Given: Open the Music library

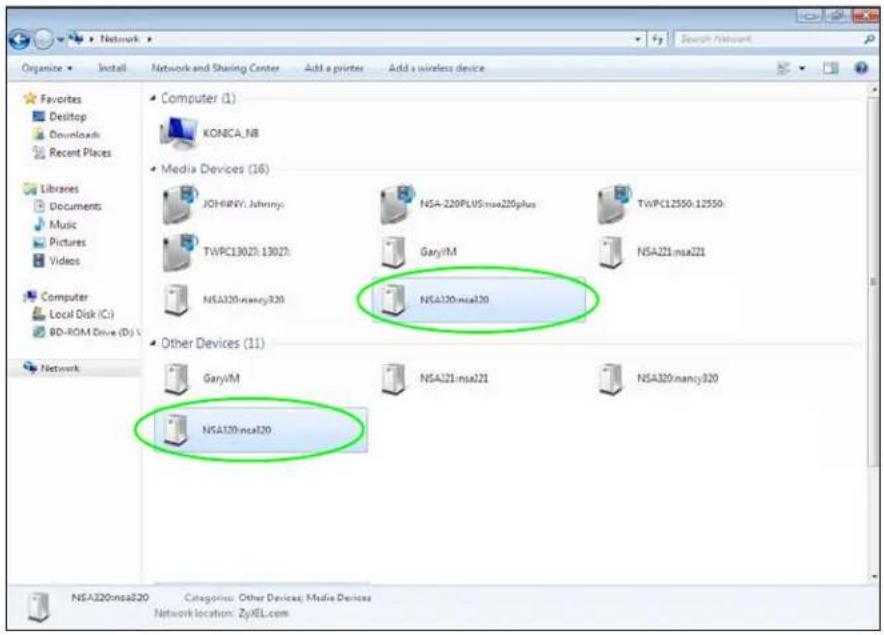Looking at the screenshot, I should point(63,224).
